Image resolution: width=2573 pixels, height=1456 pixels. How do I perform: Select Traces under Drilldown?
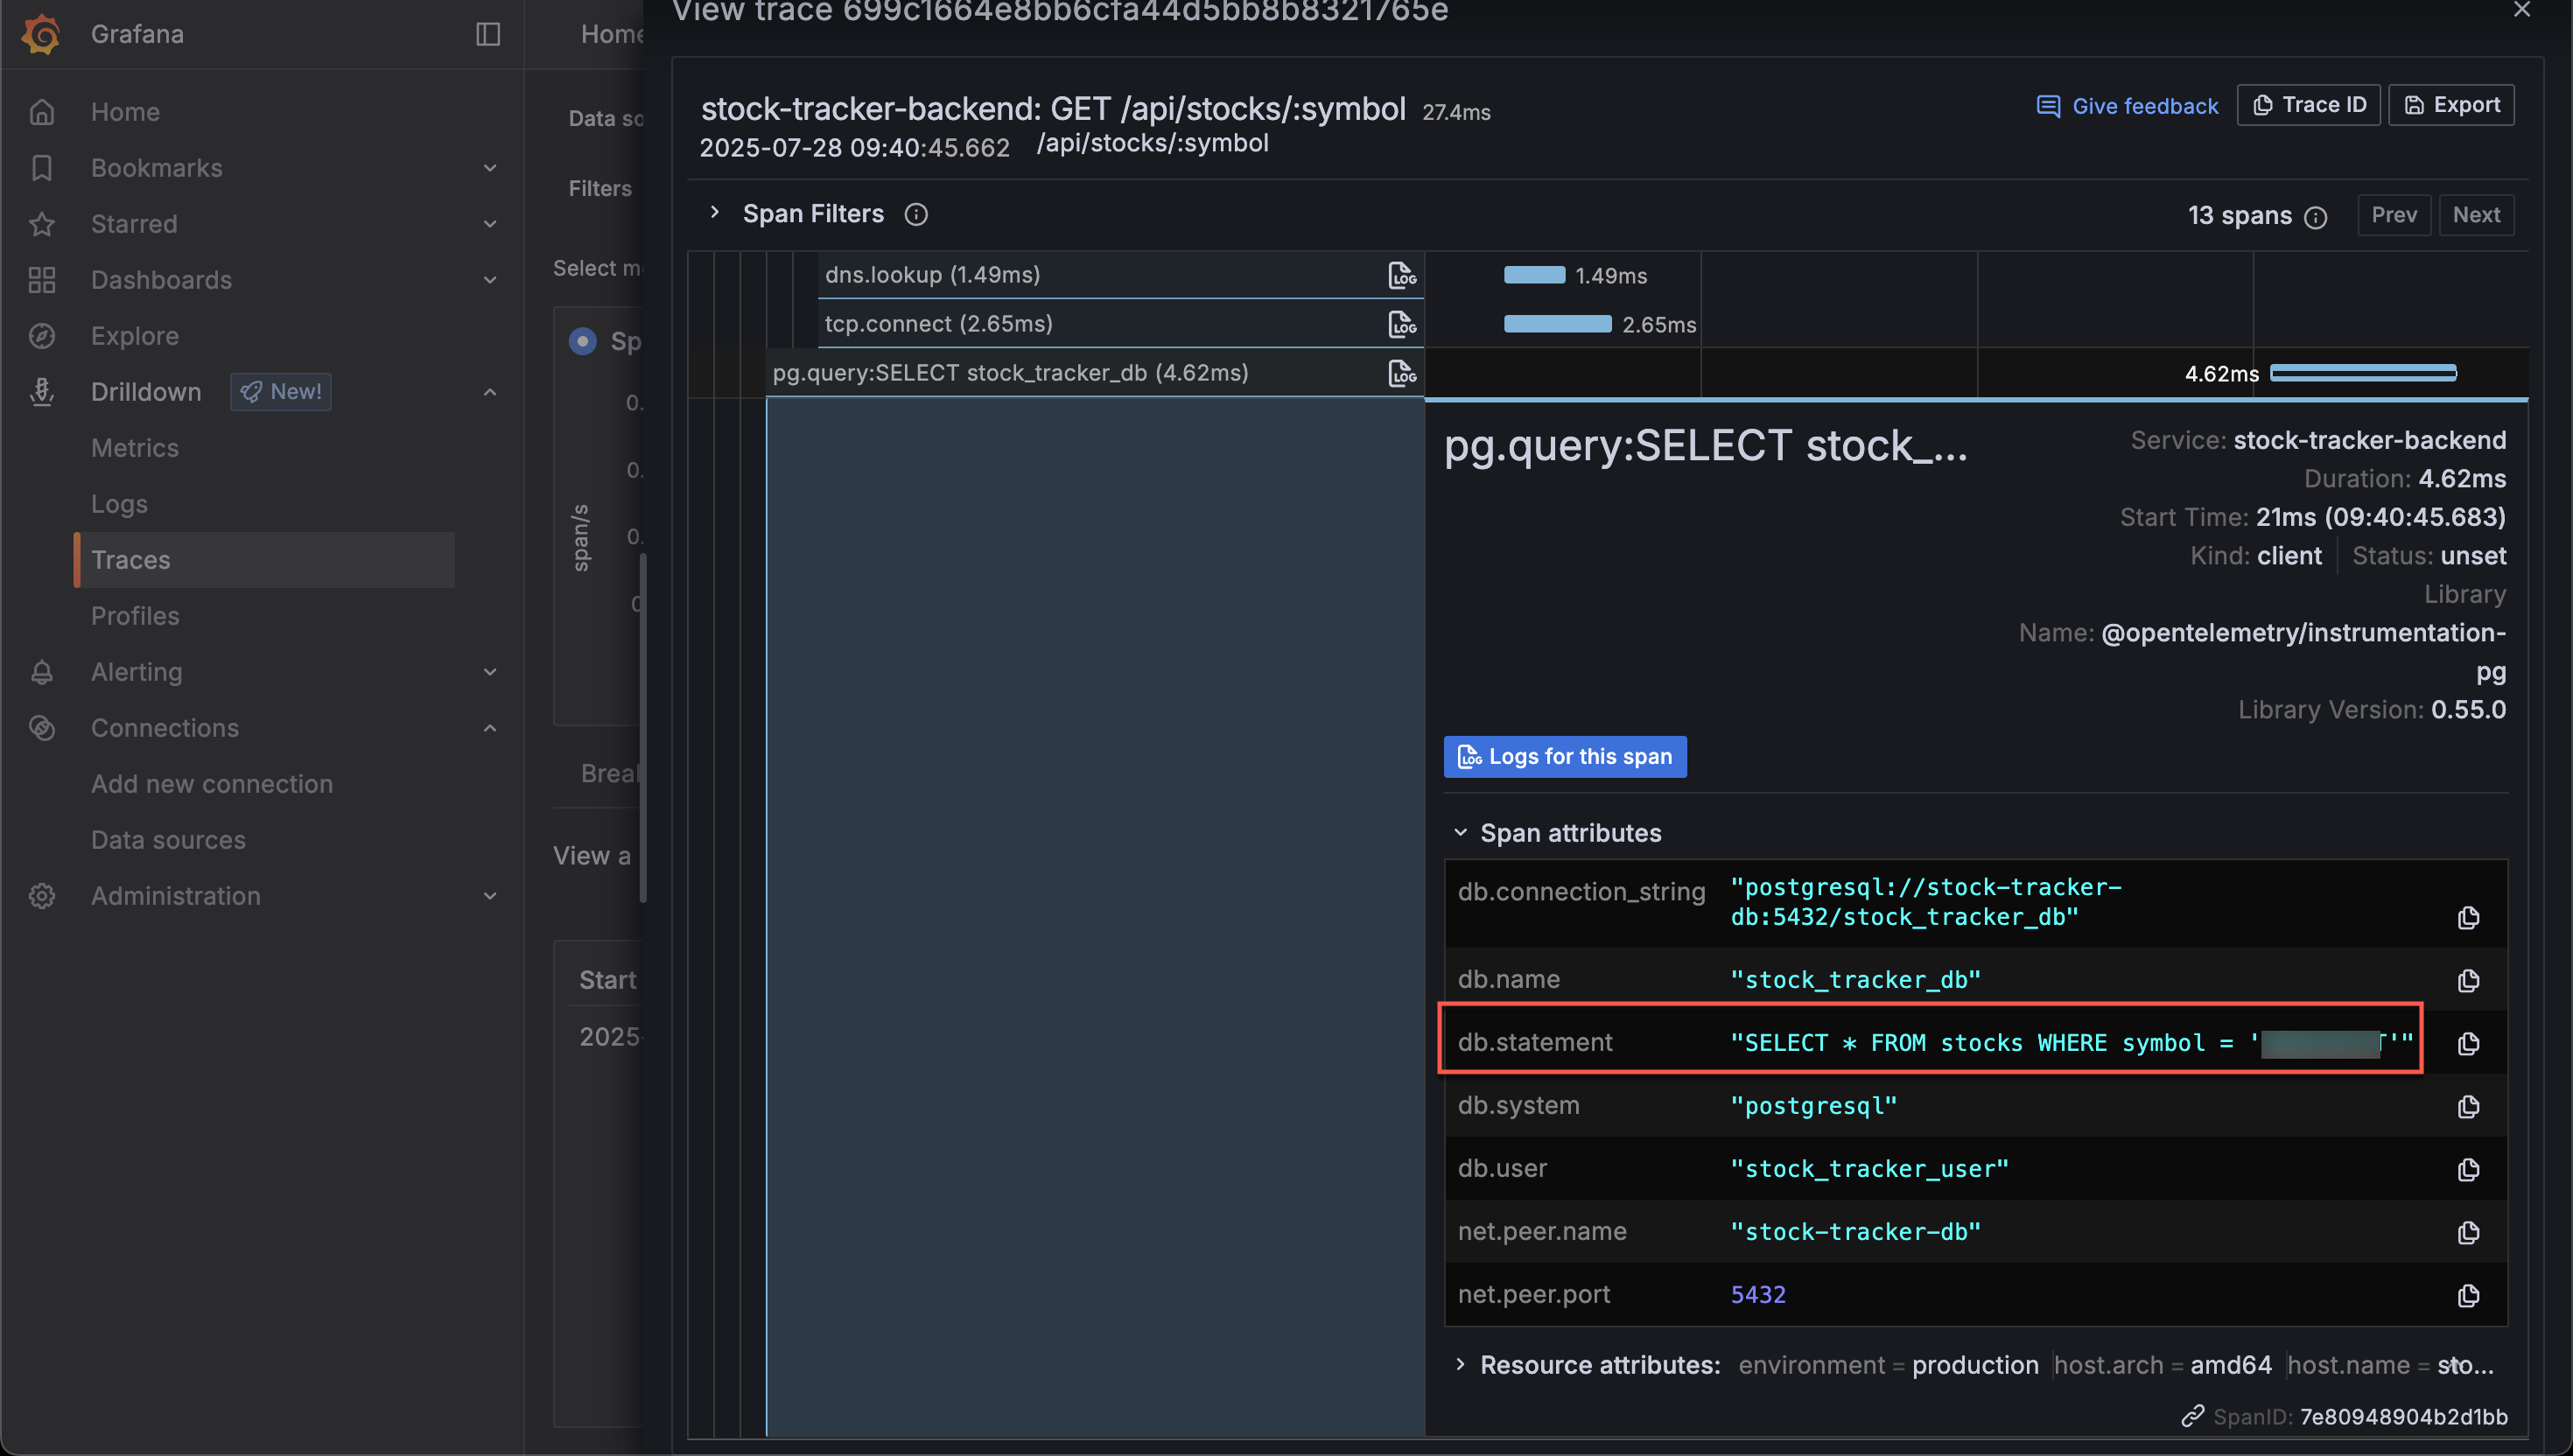coord(265,560)
